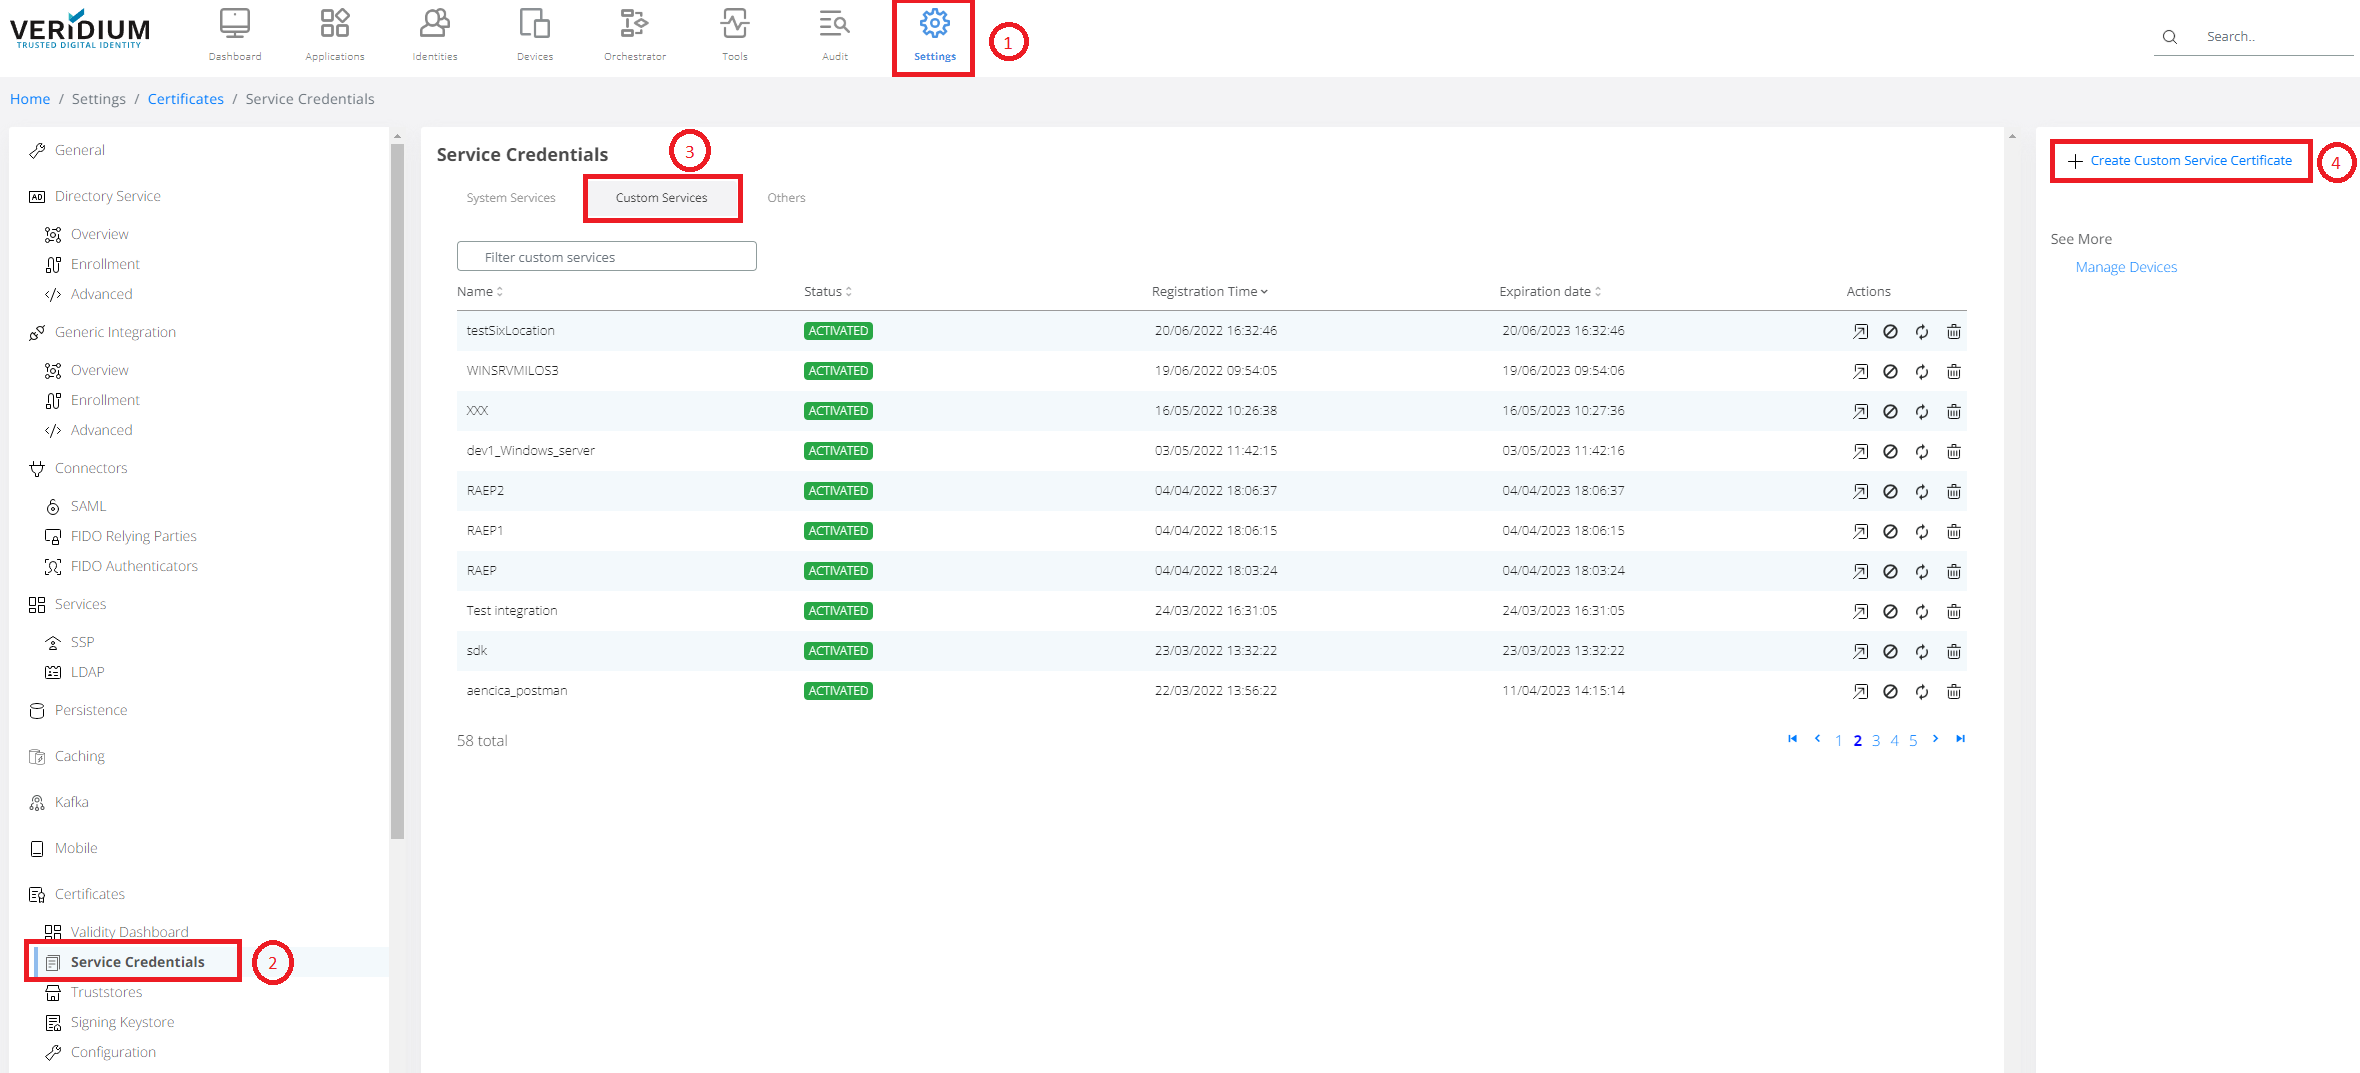2360x1073 pixels.
Task: Renew the WINSRVMILOS3 certificate
Action: tap(1921, 372)
